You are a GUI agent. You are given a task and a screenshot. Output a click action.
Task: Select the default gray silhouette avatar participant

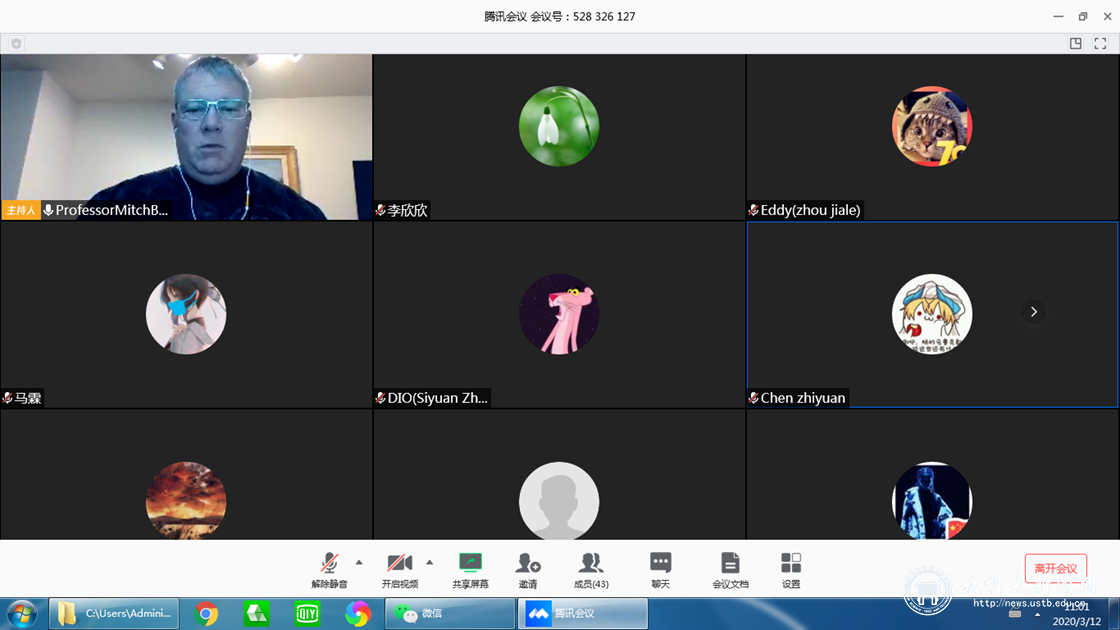pos(559,500)
